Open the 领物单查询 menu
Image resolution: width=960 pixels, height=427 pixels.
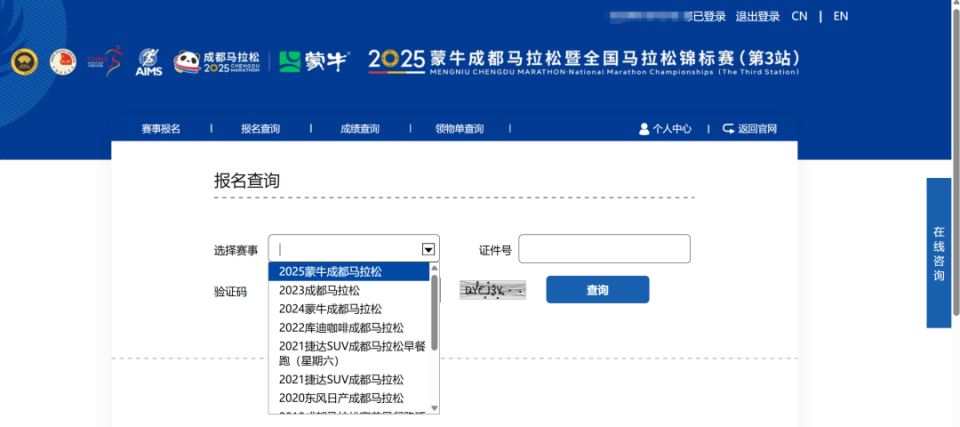tap(459, 129)
